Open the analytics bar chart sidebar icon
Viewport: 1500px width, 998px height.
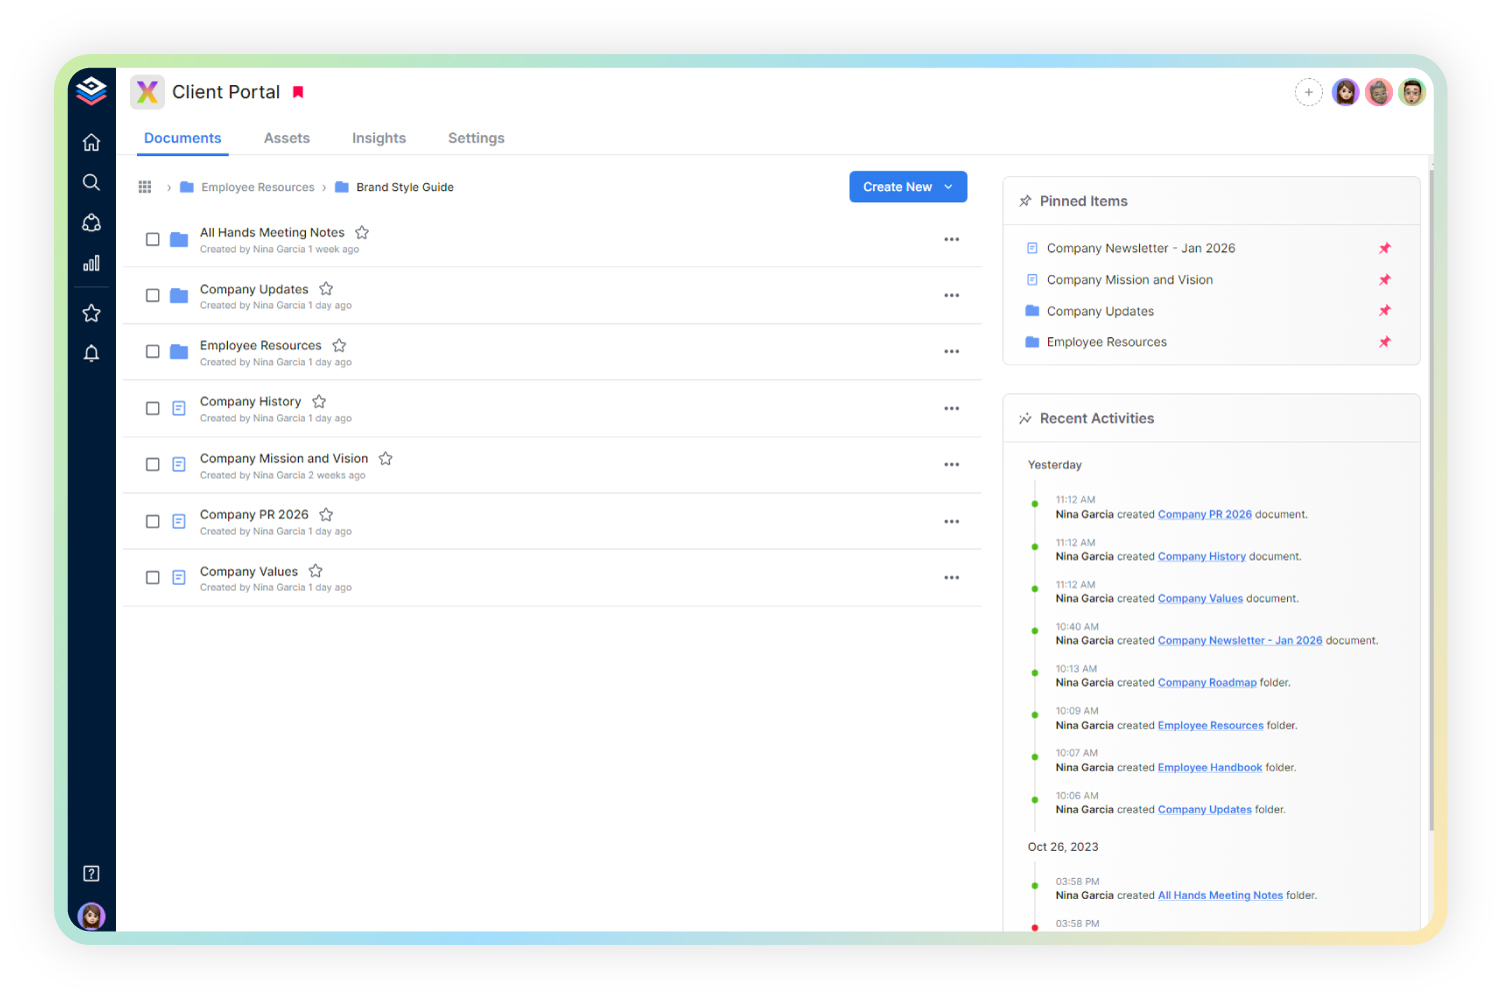pos(91,263)
